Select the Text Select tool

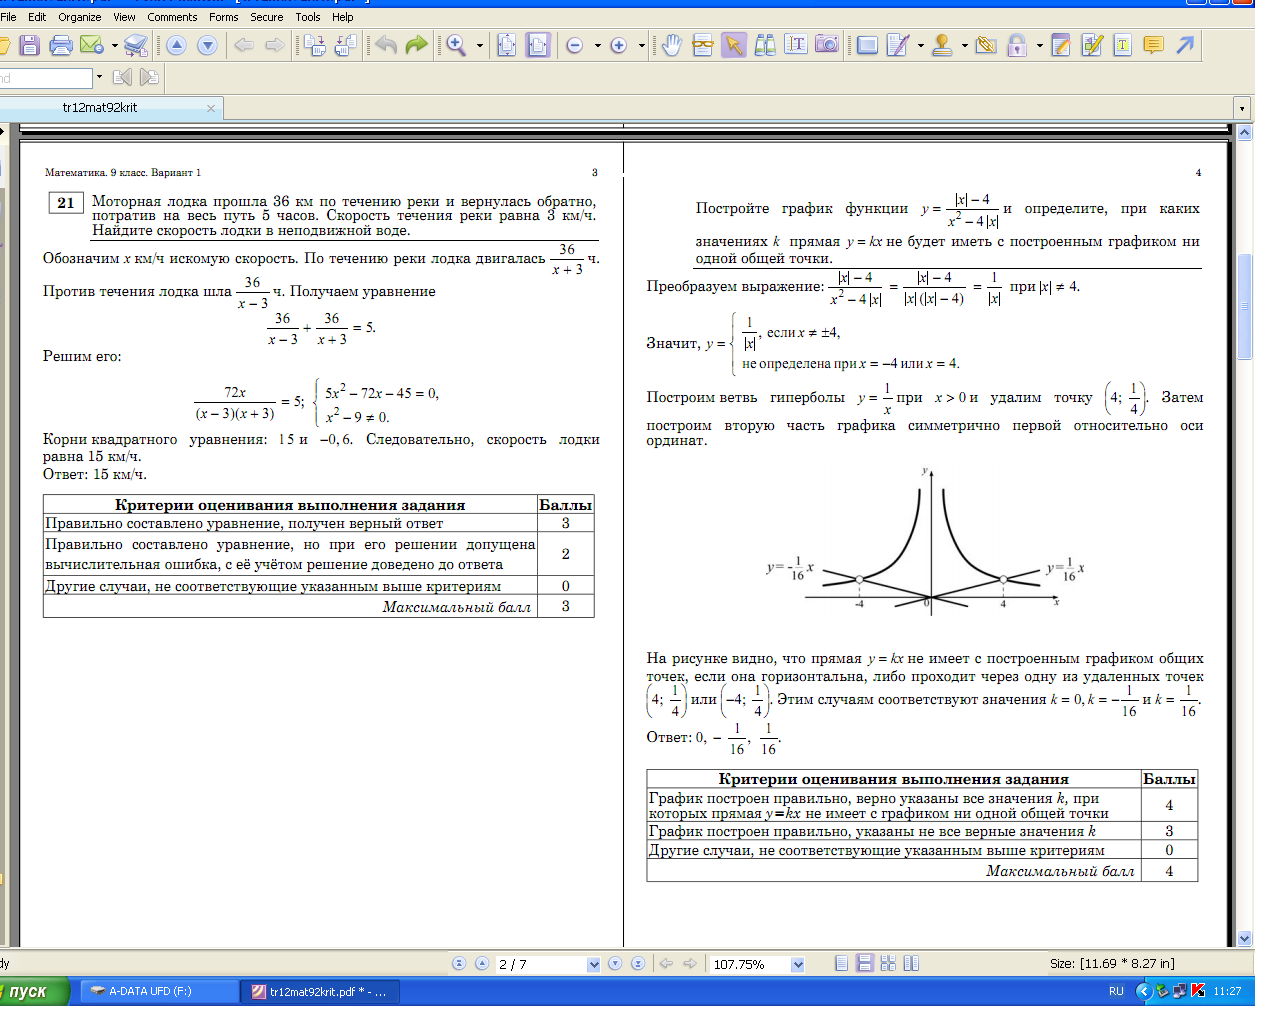pos(796,45)
